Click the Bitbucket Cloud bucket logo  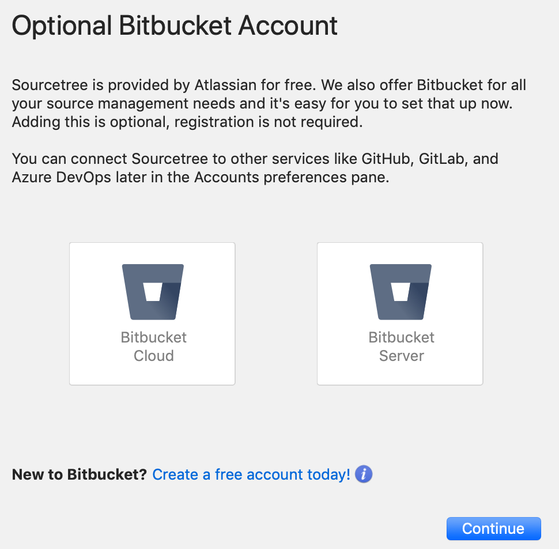[x=153, y=292]
